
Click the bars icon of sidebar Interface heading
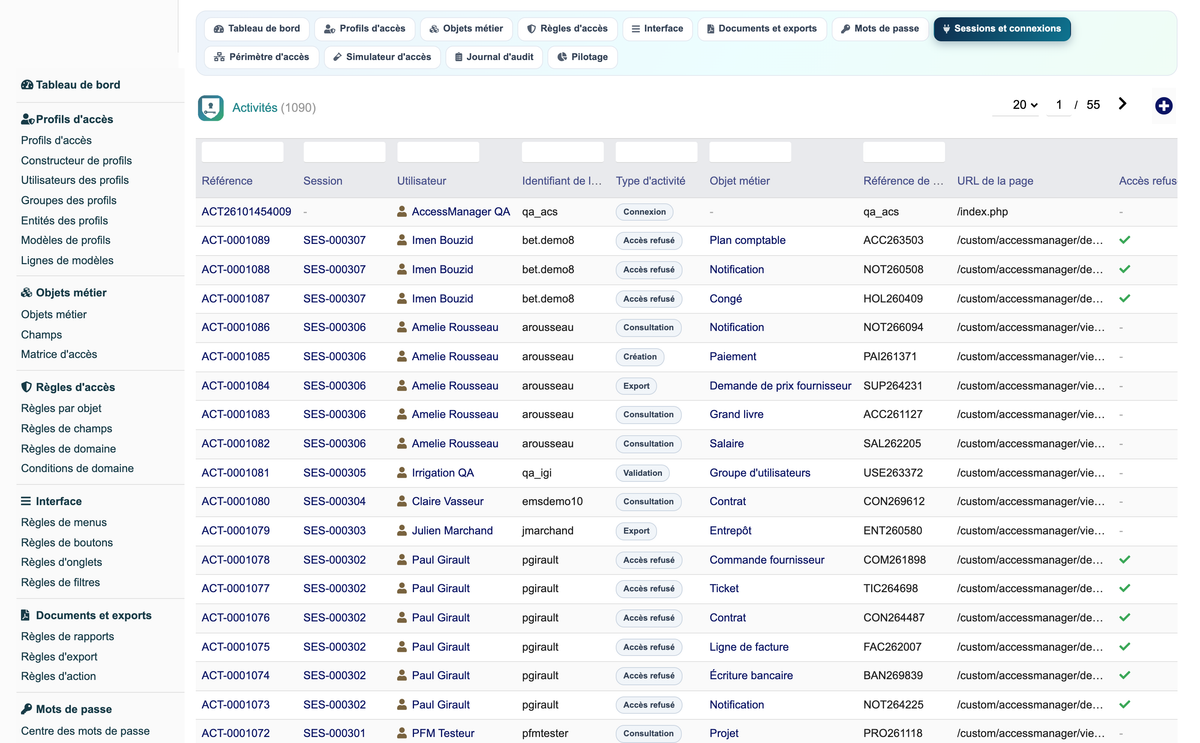pyautogui.click(x=26, y=501)
